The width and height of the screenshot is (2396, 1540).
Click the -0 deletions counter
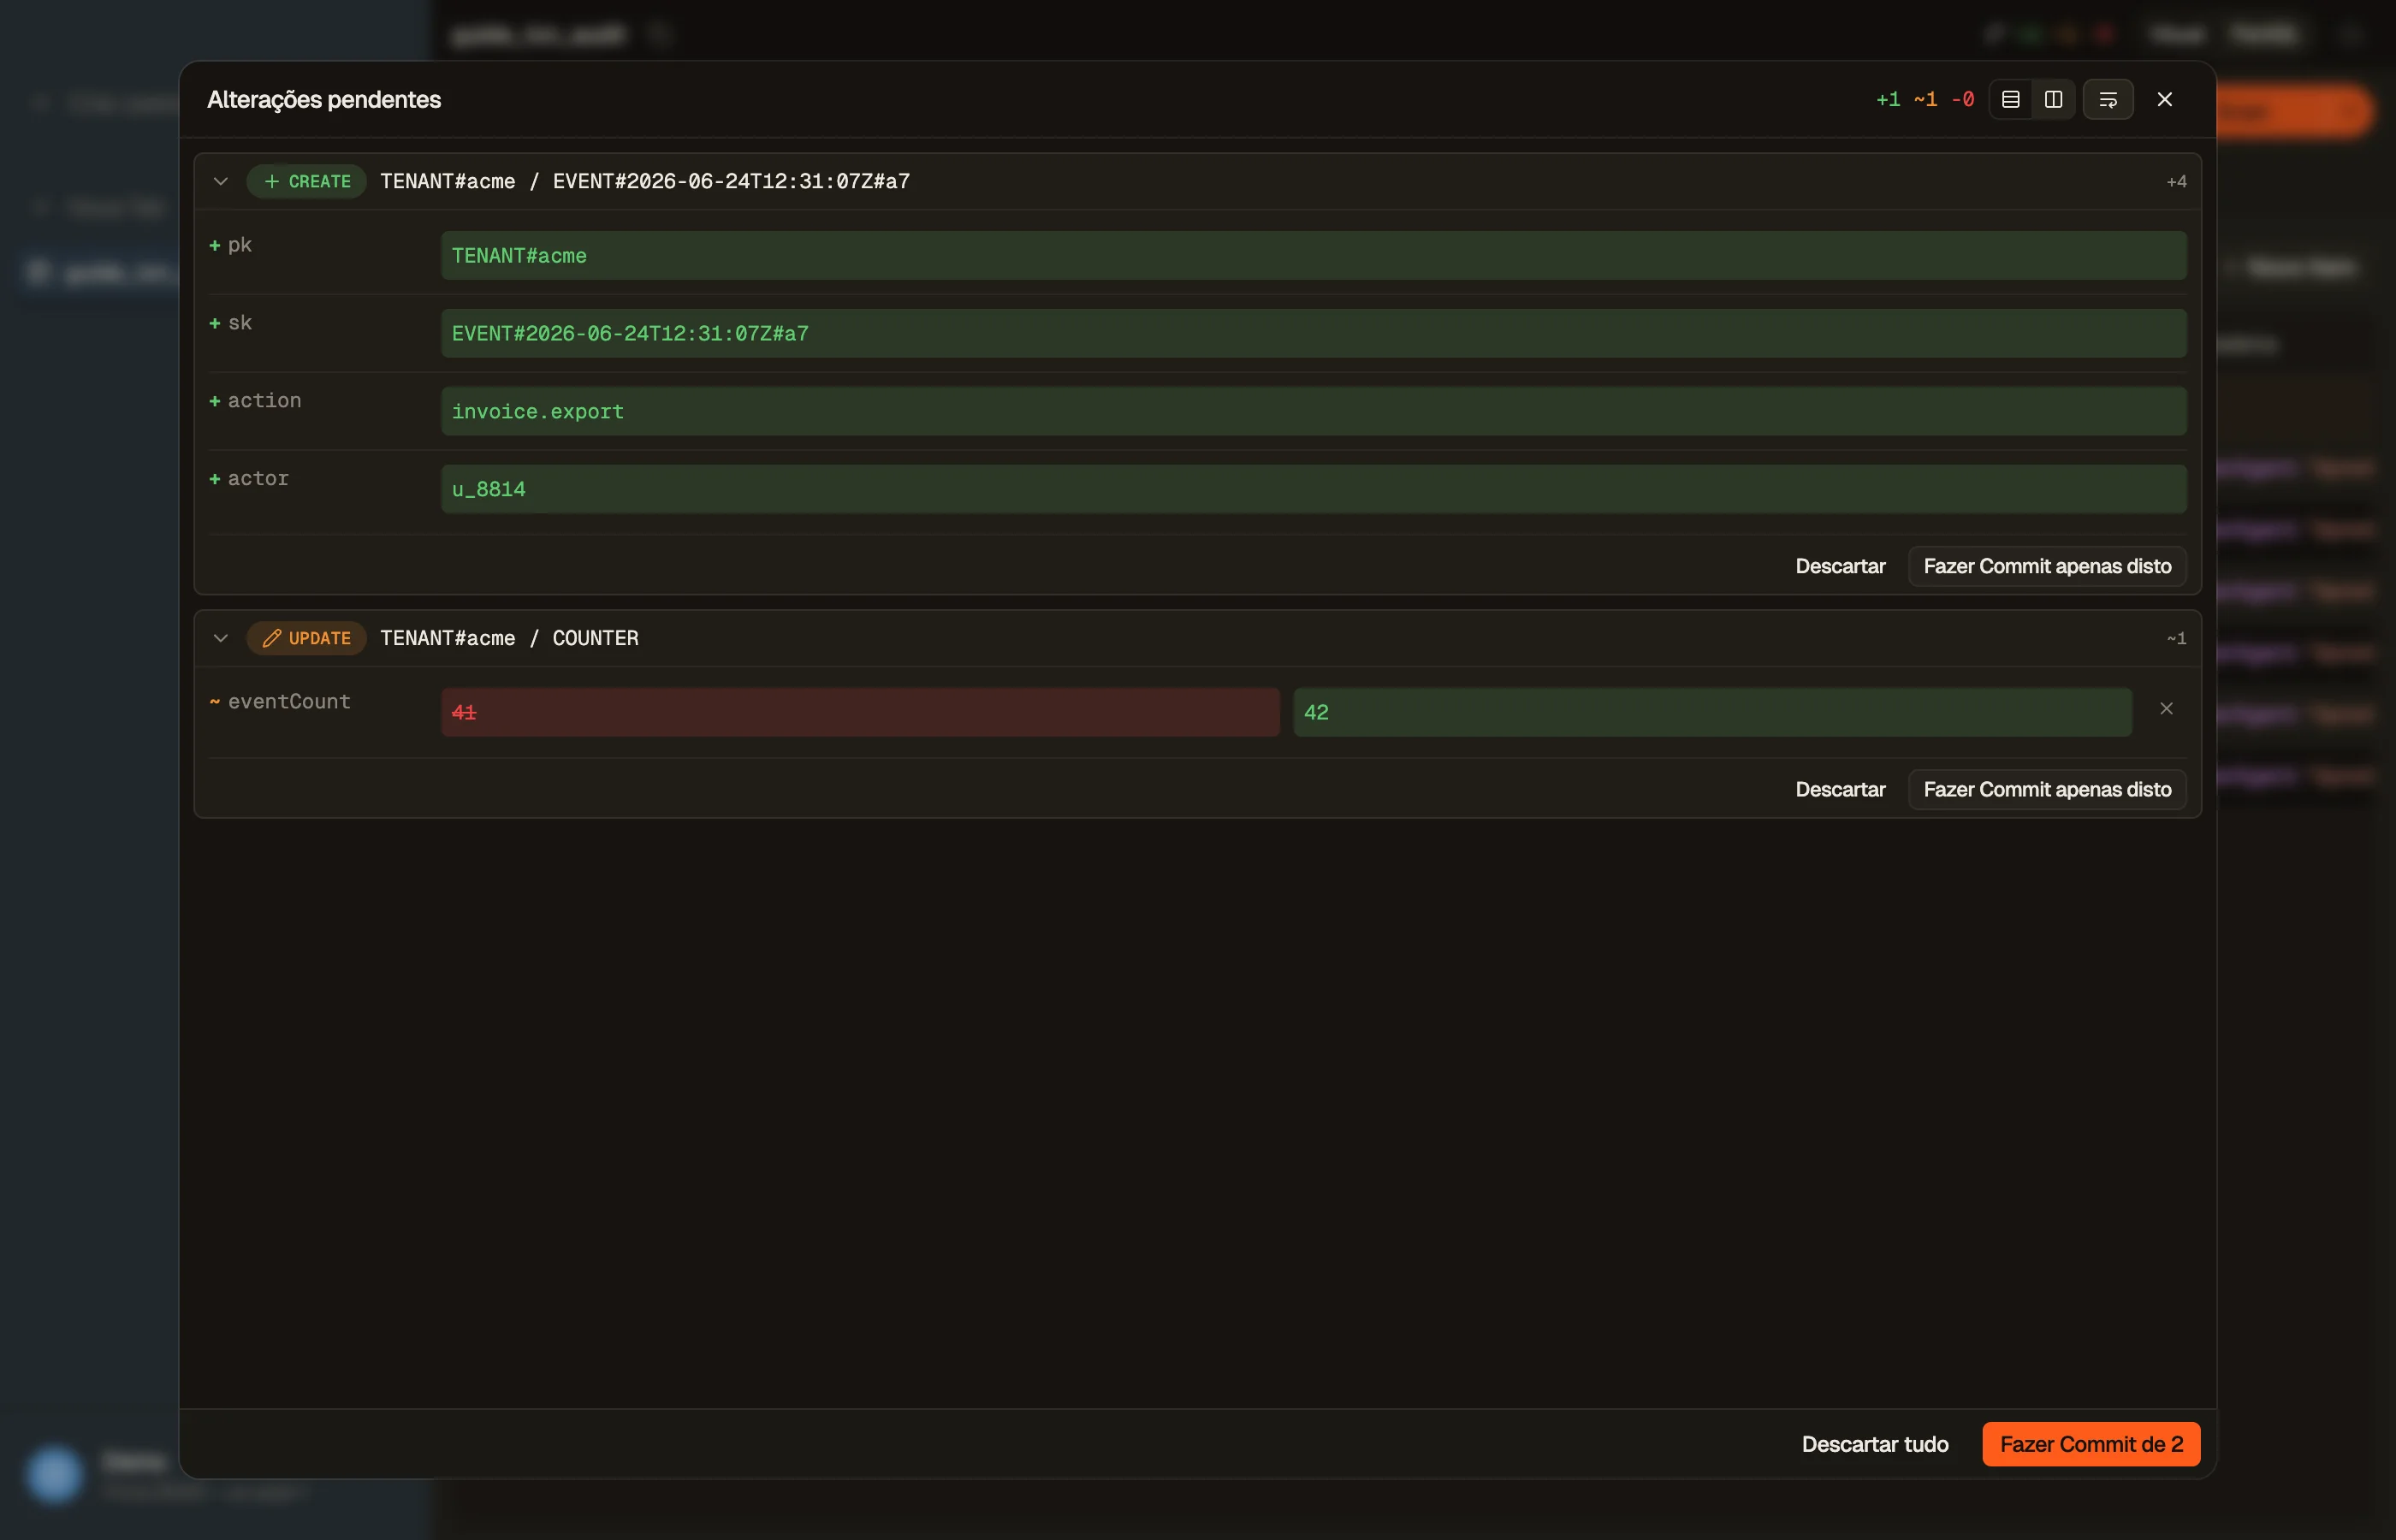pyautogui.click(x=1963, y=99)
